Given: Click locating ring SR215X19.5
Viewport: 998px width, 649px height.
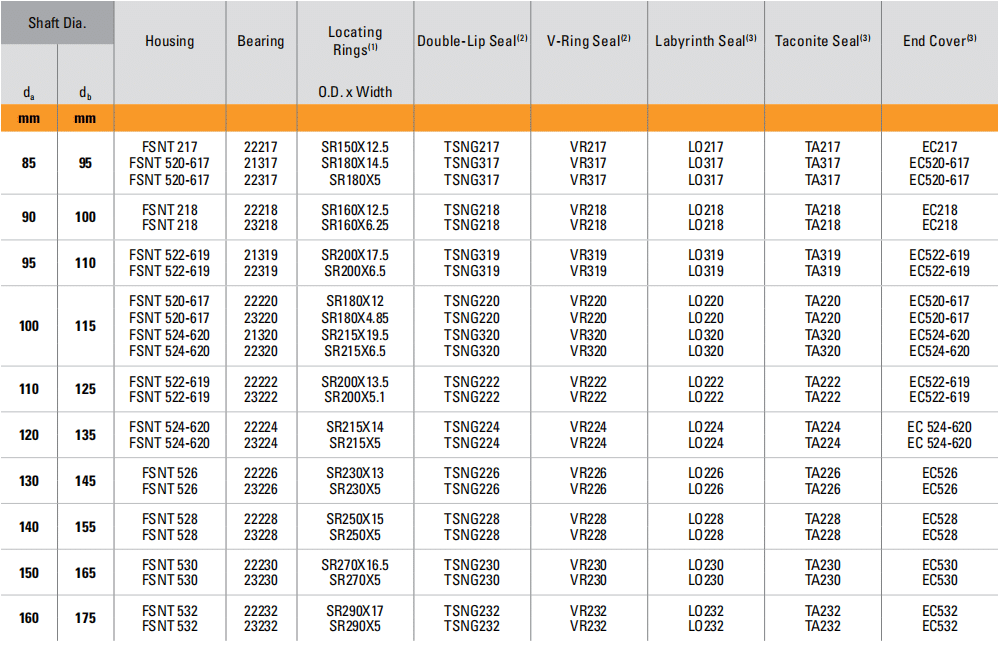Looking at the screenshot, I should point(355,335).
